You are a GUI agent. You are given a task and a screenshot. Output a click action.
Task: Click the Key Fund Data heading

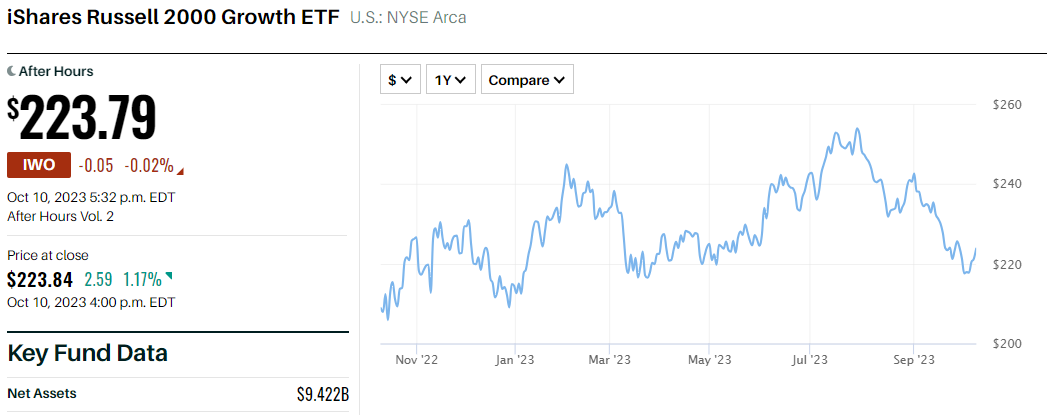point(87,353)
